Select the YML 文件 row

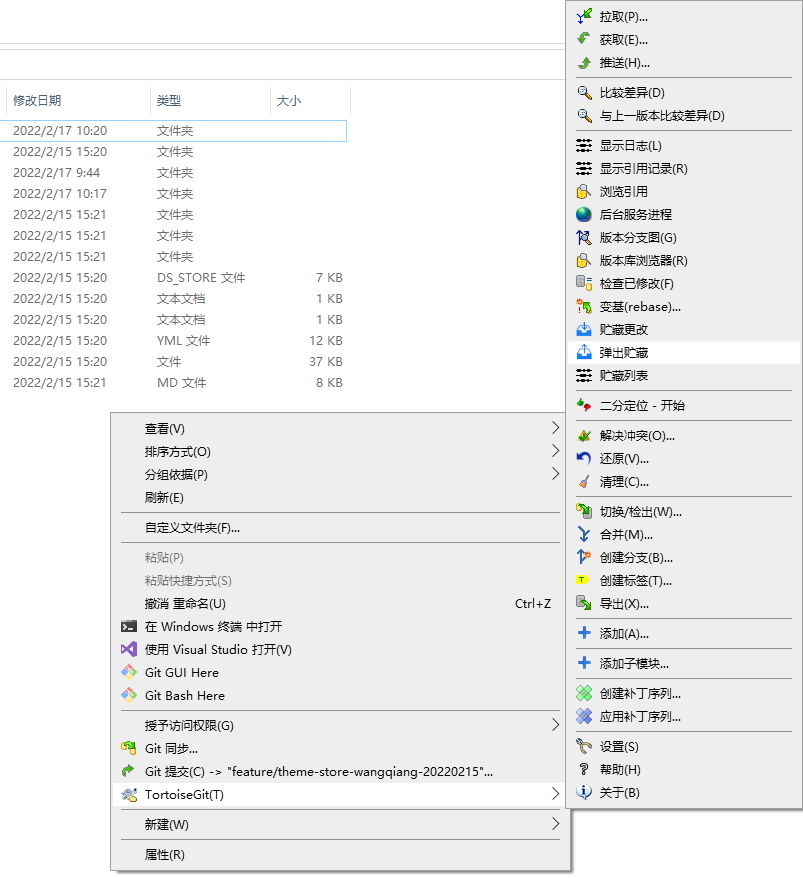coord(173,340)
